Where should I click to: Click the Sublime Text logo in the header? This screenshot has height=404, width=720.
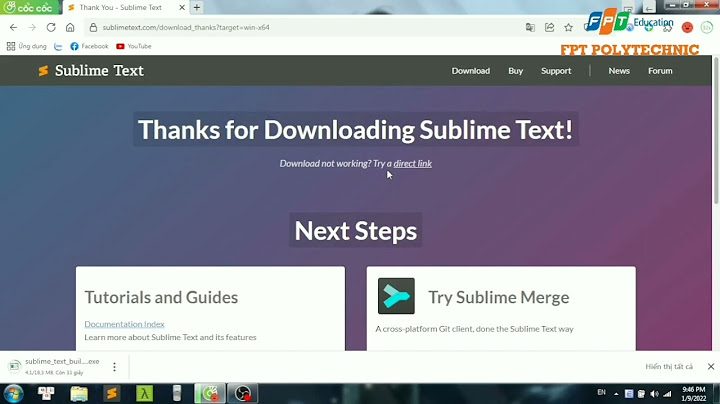click(x=91, y=71)
